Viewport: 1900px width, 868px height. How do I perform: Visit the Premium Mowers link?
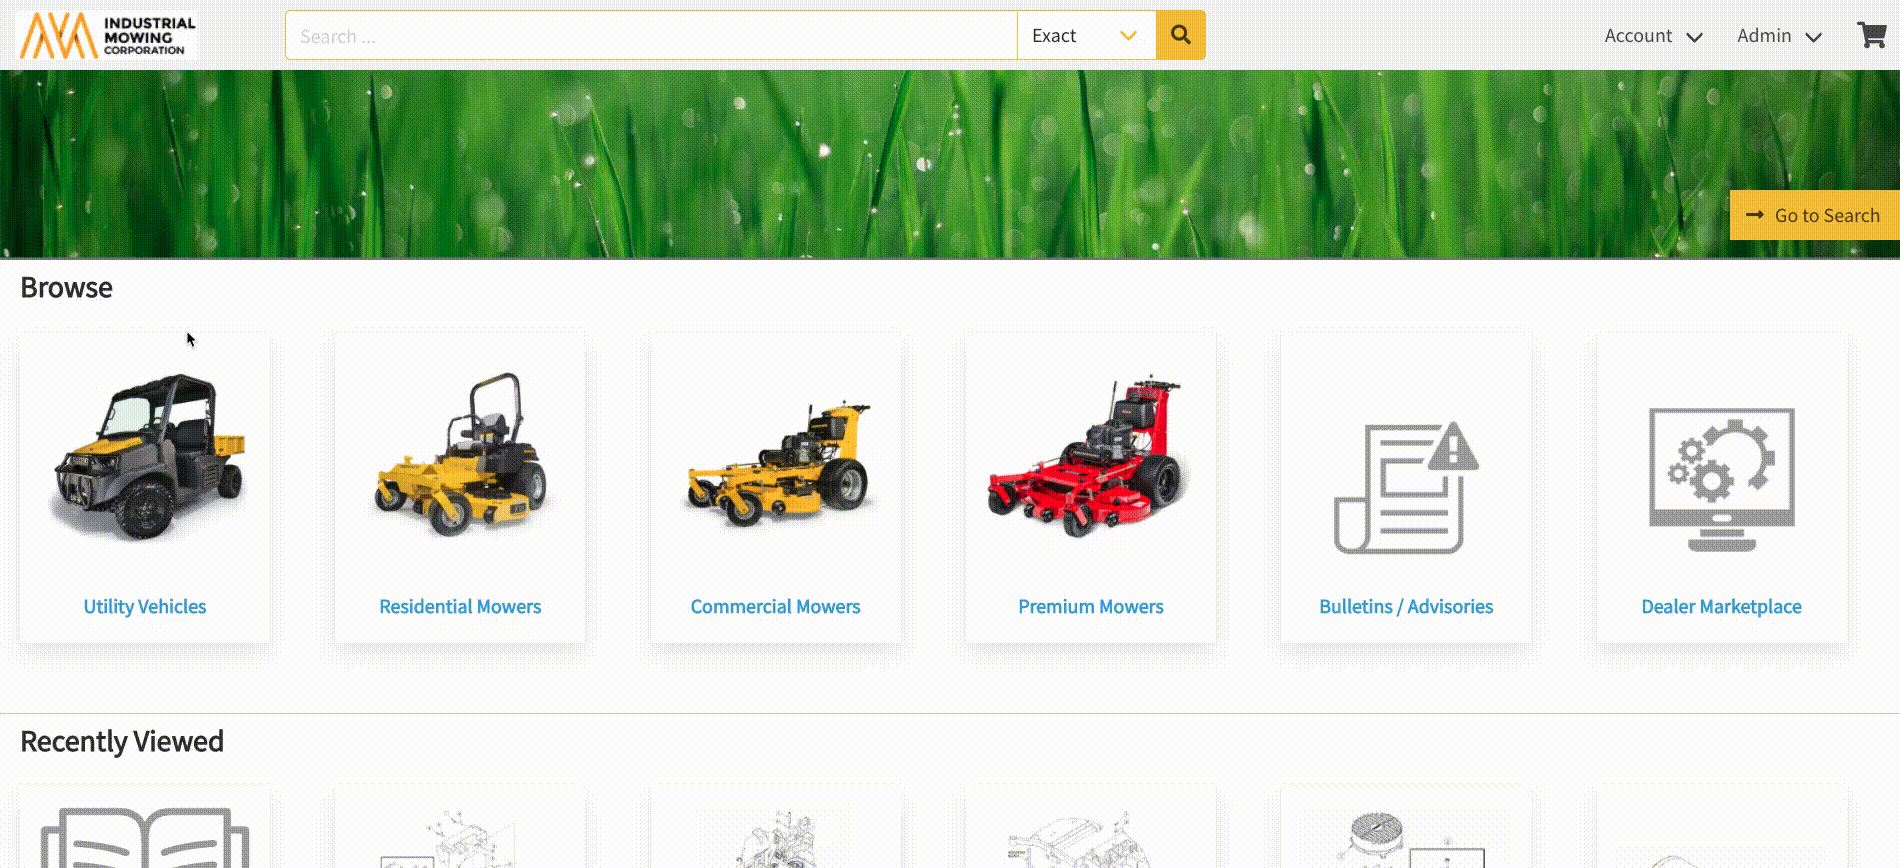click(x=1090, y=607)
